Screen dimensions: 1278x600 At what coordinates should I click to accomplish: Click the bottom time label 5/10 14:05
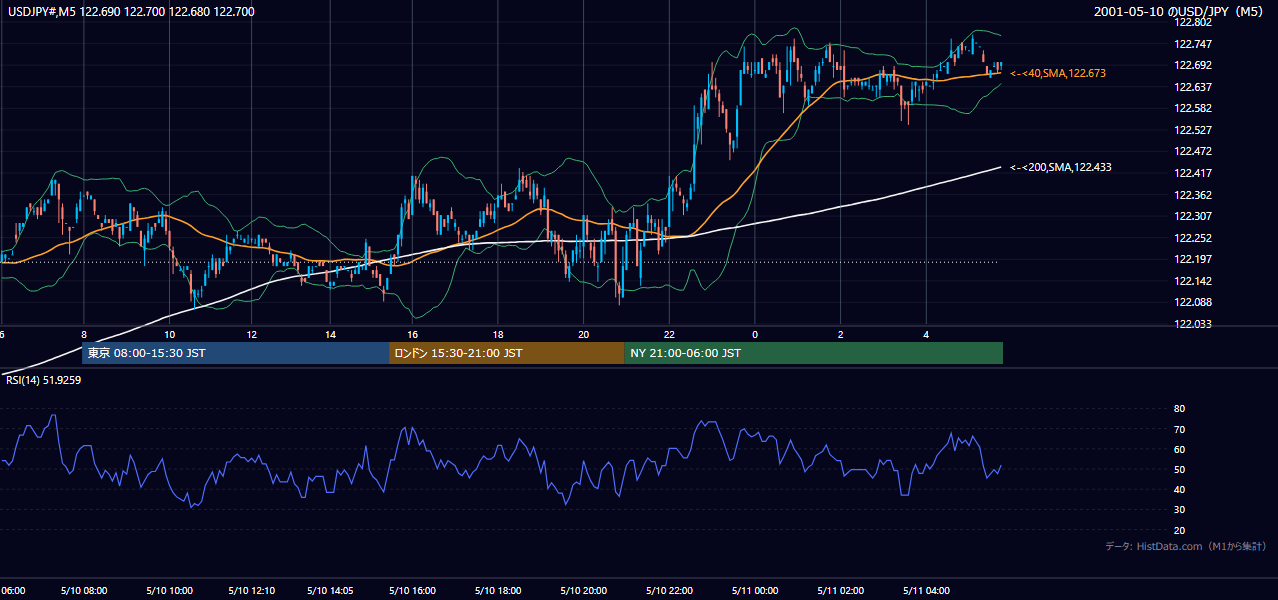click(331, 590)
